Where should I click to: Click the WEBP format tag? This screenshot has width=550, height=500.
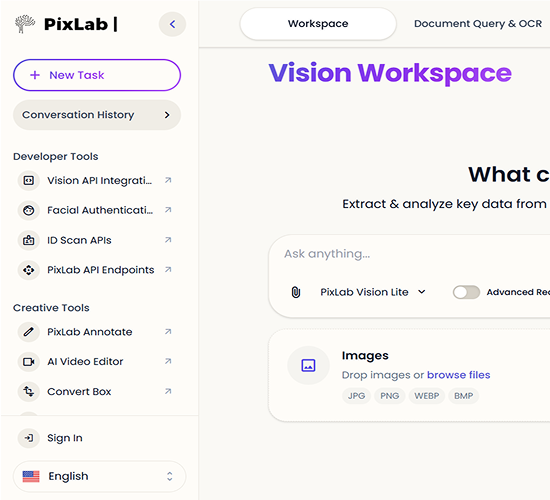pos(427,396)
